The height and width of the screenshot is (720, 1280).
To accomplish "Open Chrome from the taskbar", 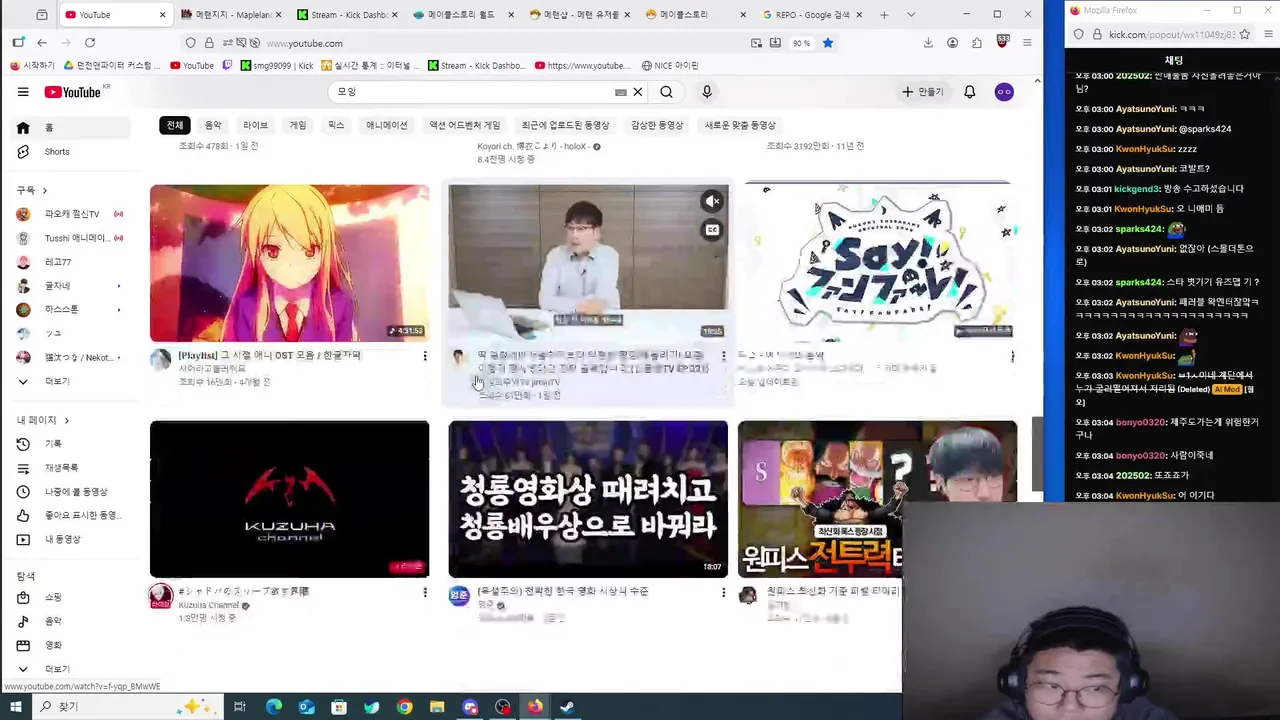I will pos(404,707).
